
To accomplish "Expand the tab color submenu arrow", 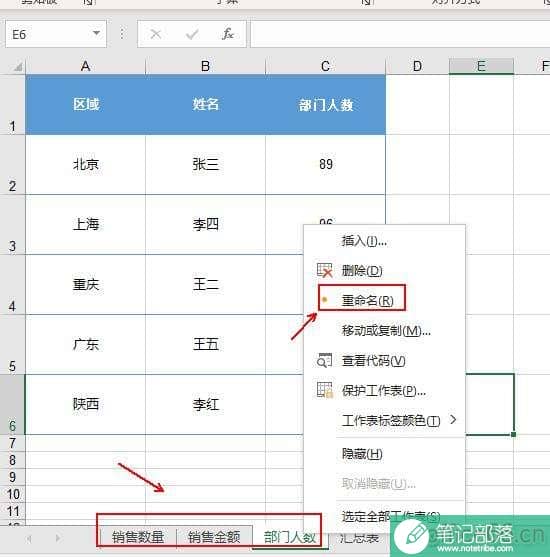I will (x=453, y=420).
